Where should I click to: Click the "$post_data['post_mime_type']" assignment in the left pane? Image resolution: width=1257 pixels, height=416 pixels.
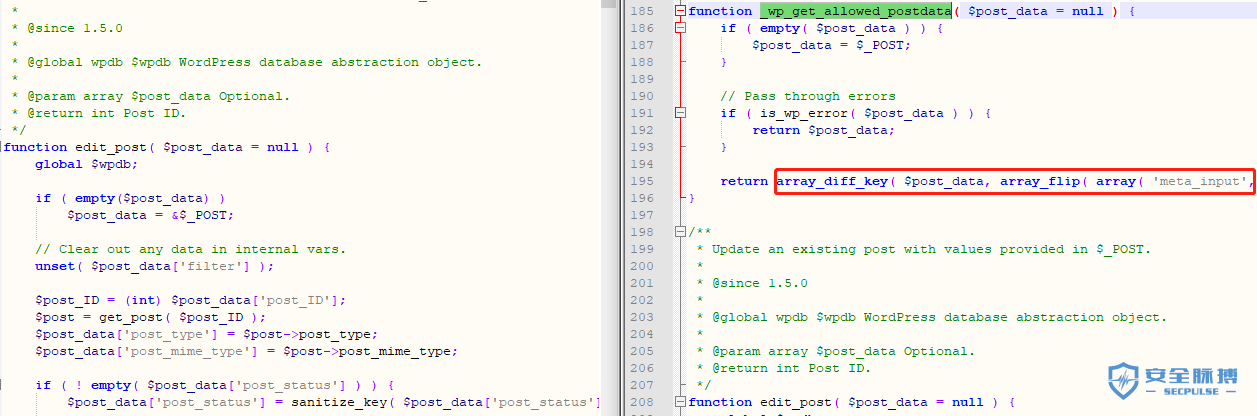247,351
